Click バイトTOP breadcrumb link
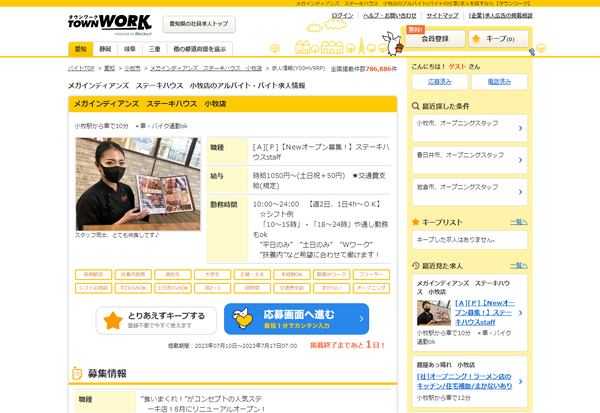The height and width of the screenshot is (413, 600). tap(81, 68)
